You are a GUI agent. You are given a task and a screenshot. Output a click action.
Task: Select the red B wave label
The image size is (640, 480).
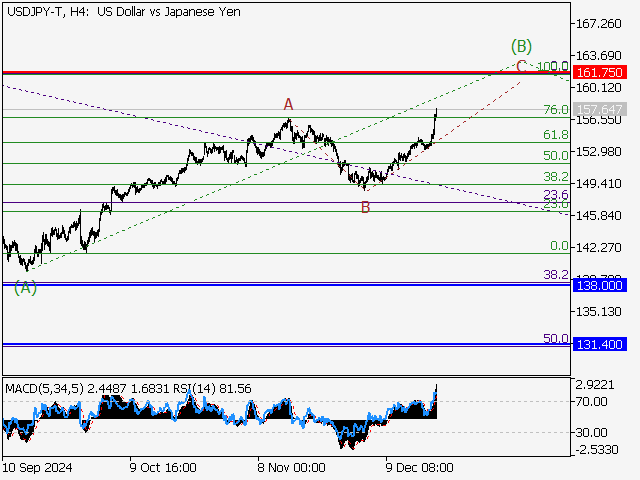coord(366,208)
